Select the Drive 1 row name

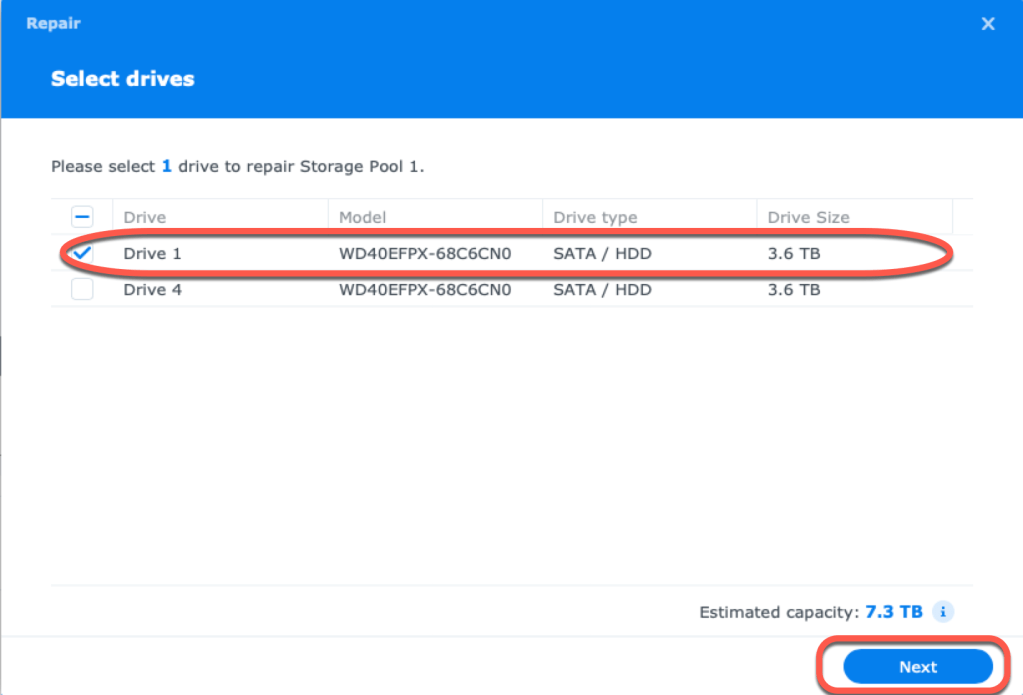tap(152, 254)
